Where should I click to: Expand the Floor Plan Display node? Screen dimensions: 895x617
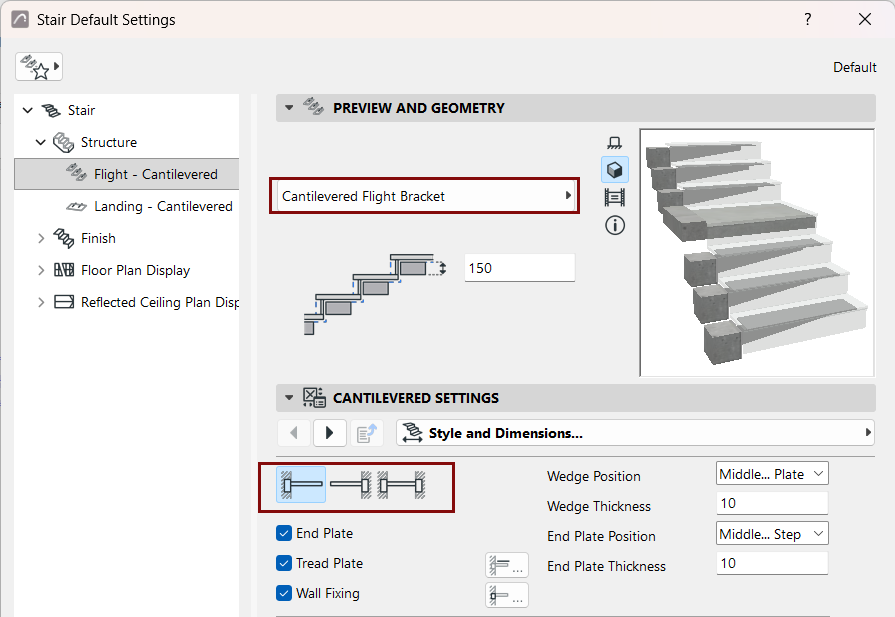point(41,270)
